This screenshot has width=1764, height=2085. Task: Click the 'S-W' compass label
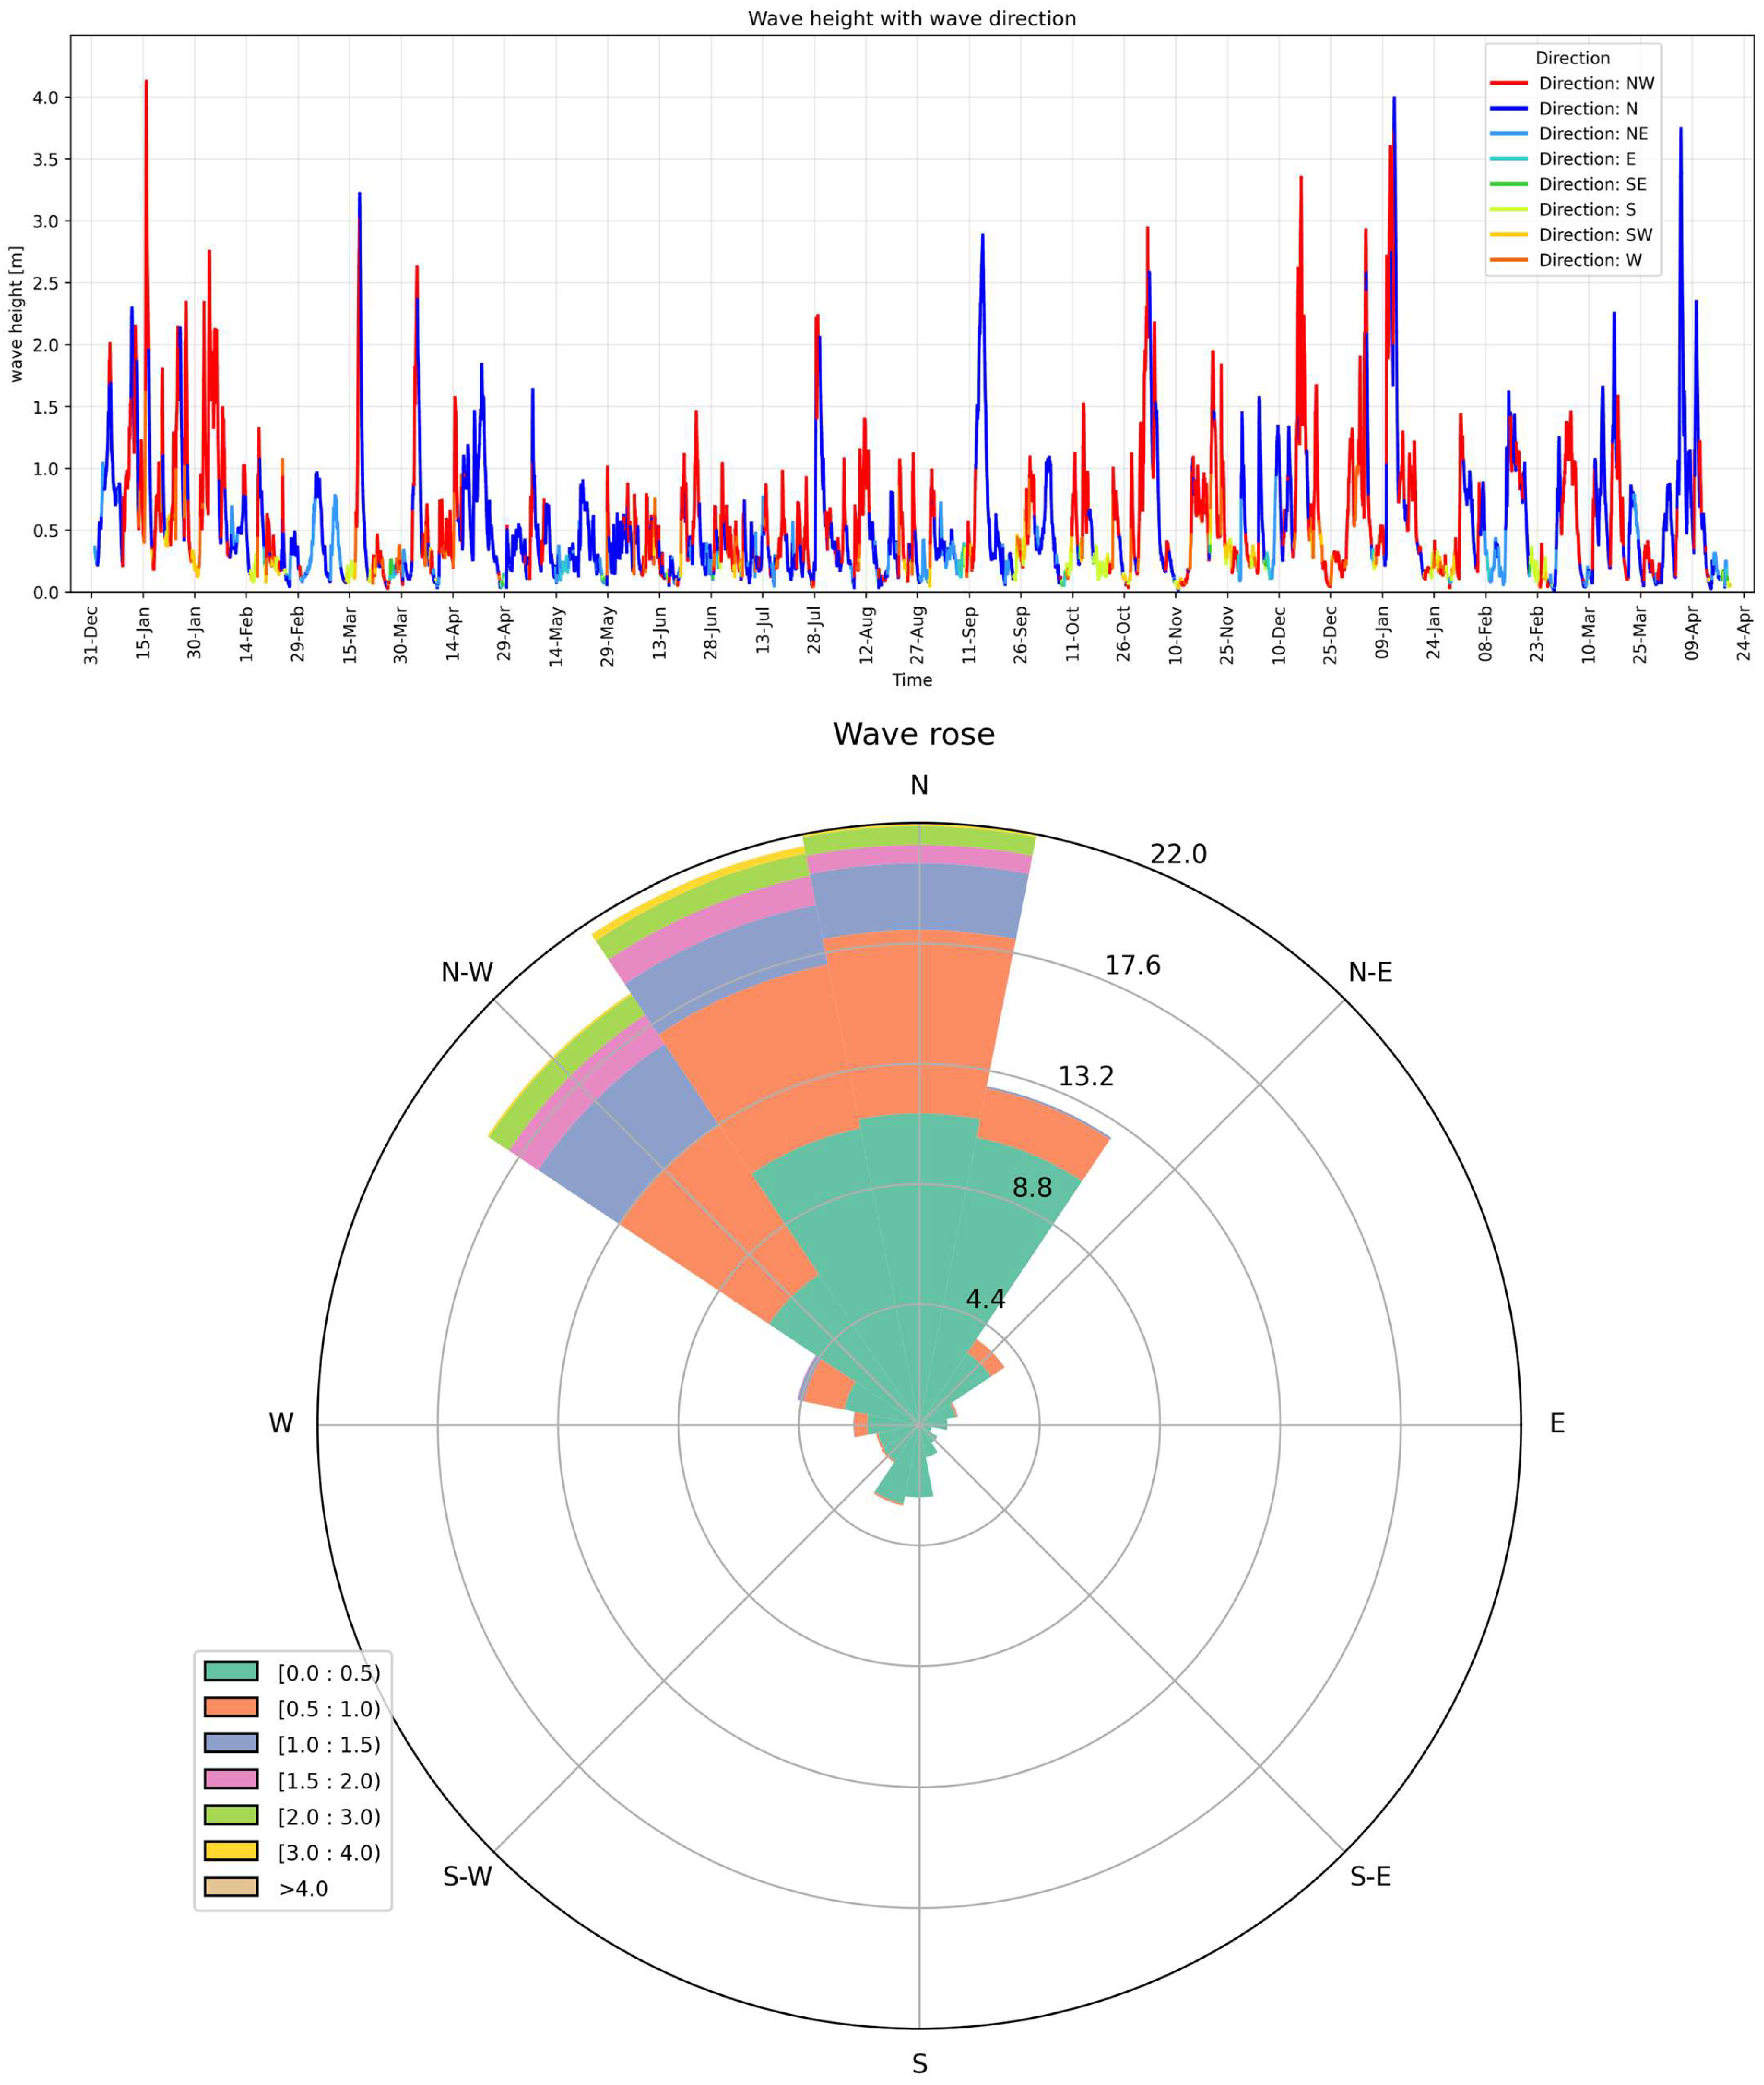[468, 1876]
